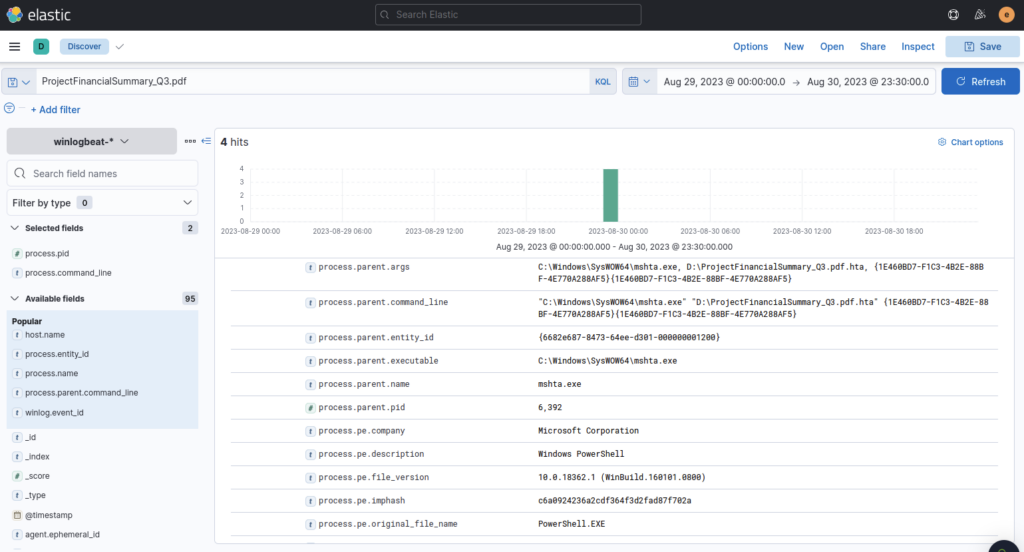Select New in the top menu
The image size is (1024, 552).
coord(793,46)
